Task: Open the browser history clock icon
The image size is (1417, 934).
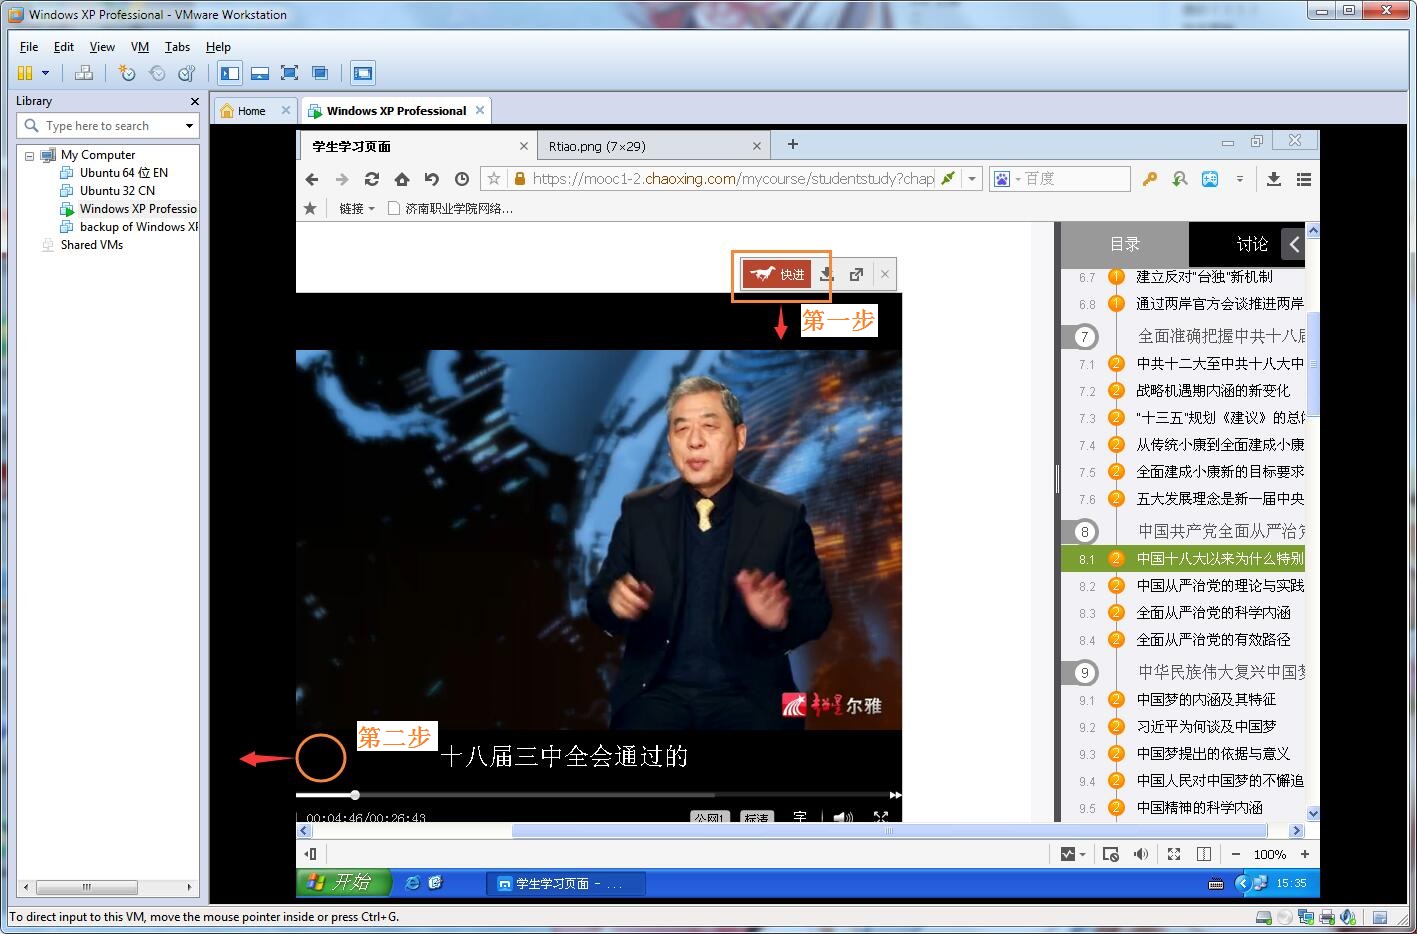Action: click(x=462, y=179)
